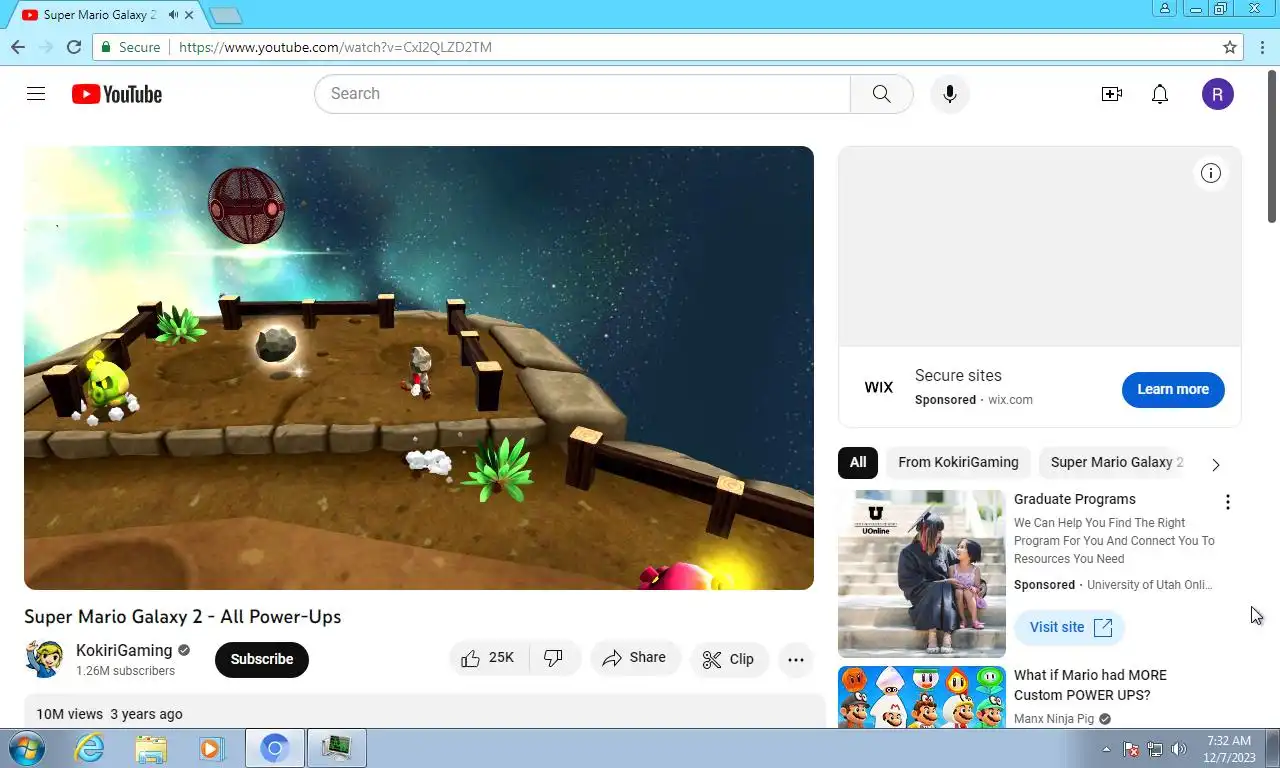Open the Chrome three-dot menu
This screenshot has width=1280, height=768.
1262,47
